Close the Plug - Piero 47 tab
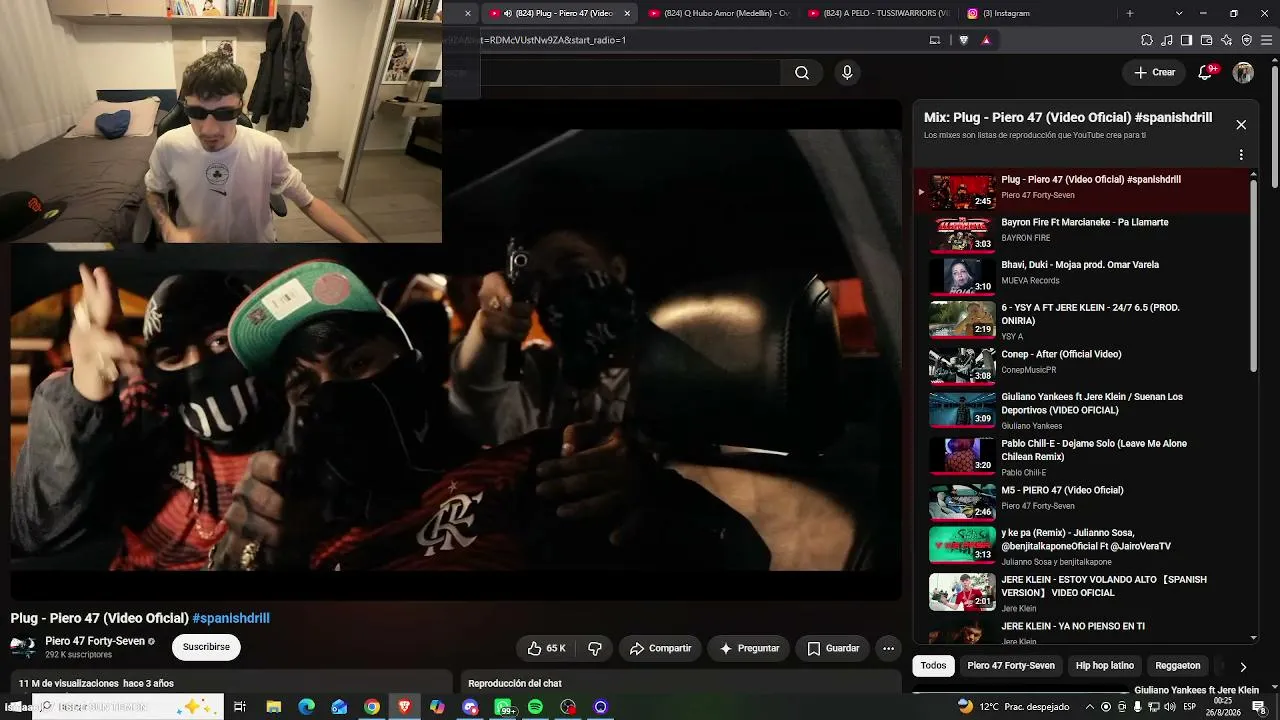 click(627, 13)
